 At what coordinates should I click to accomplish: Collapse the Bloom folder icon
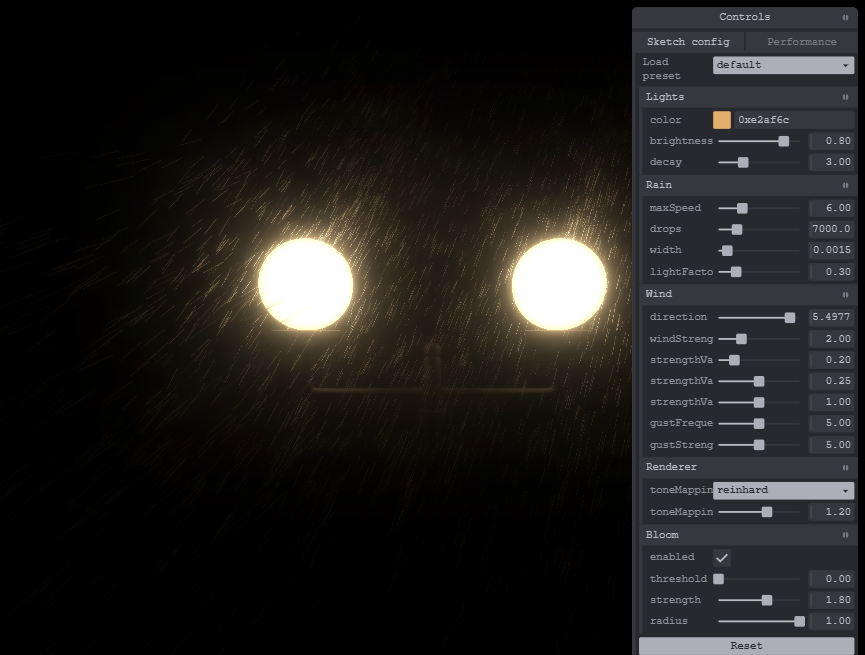pos(845,535)
